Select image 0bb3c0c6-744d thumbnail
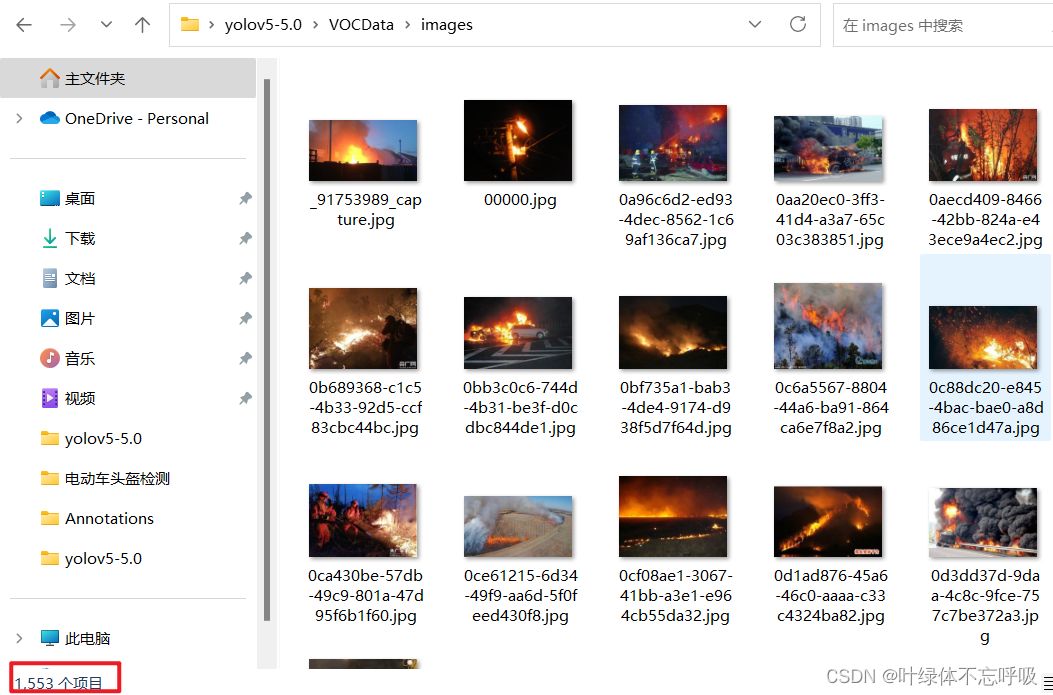The height and width of the screenshot is (695, 1053). click(x=518, y=333)
